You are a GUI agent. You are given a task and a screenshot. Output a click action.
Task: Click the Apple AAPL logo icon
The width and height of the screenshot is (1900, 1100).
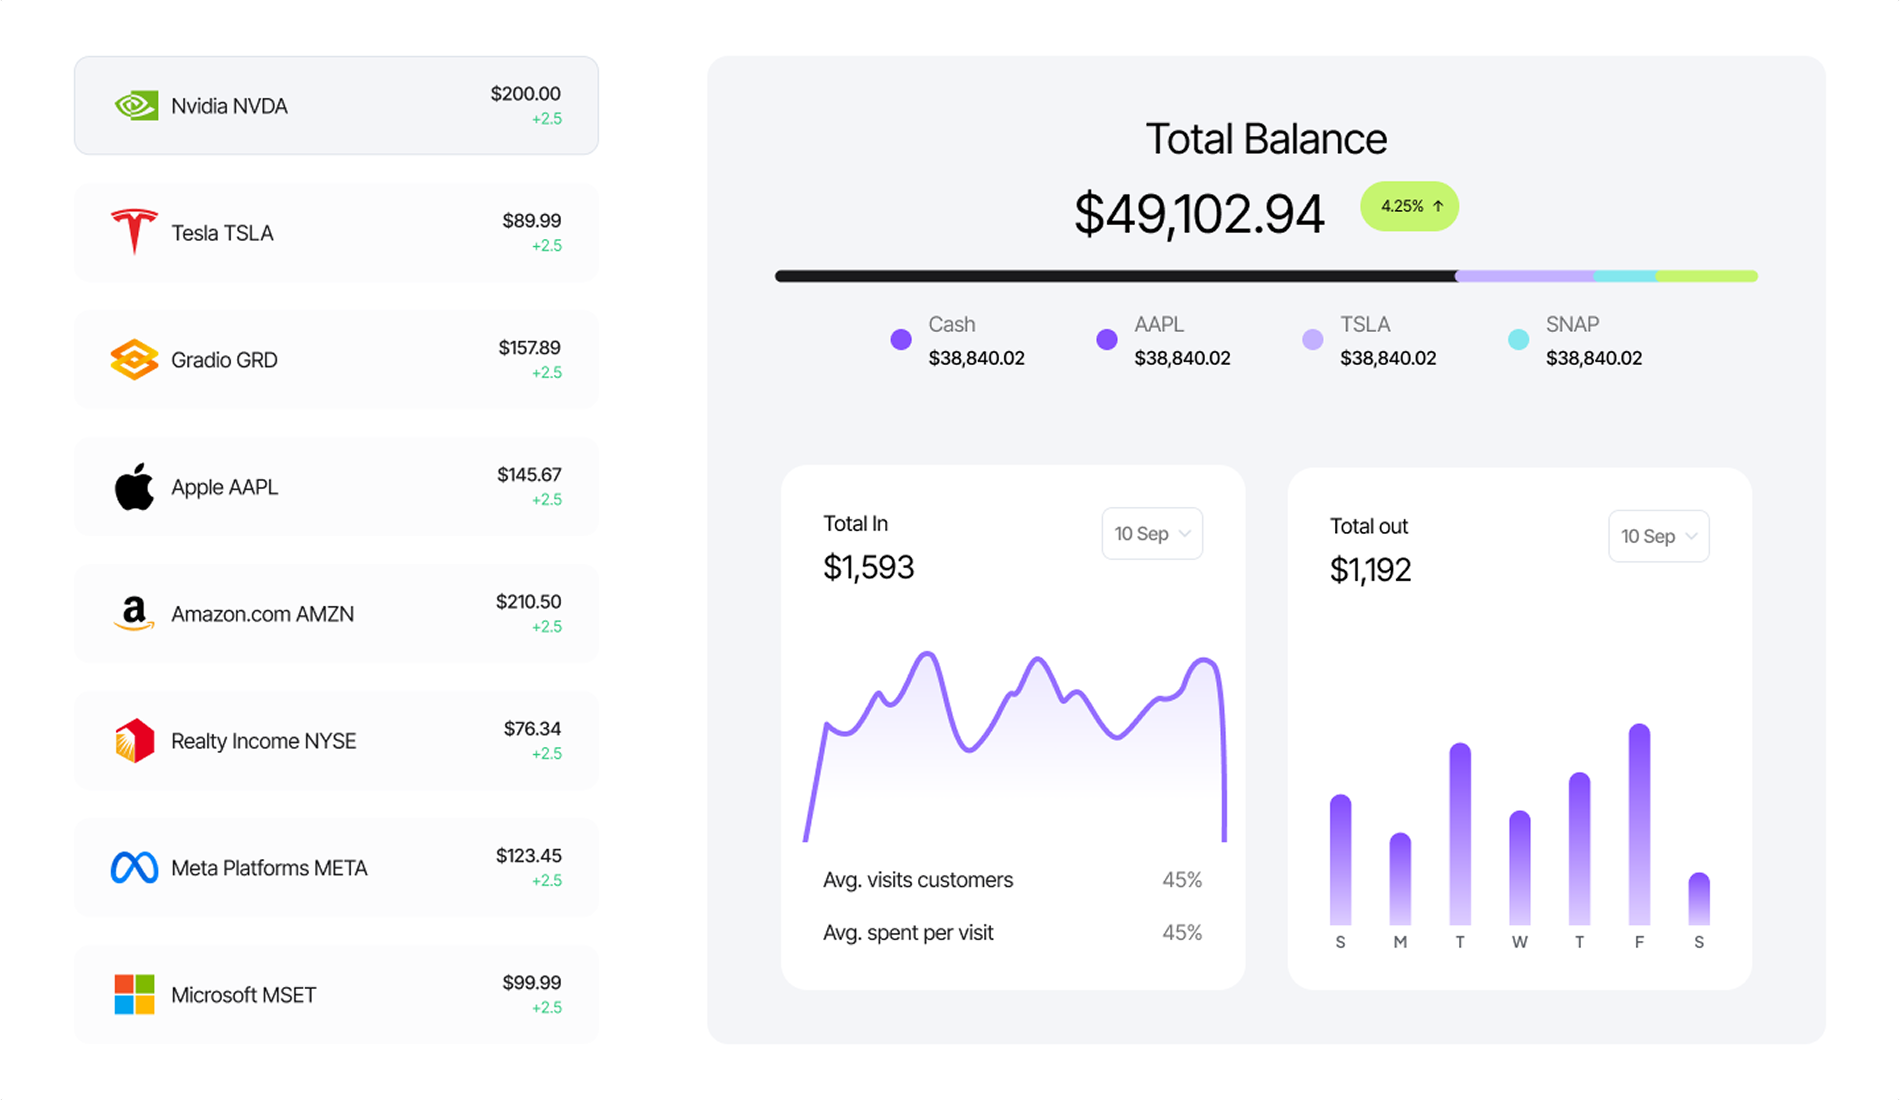pos(135,486)
